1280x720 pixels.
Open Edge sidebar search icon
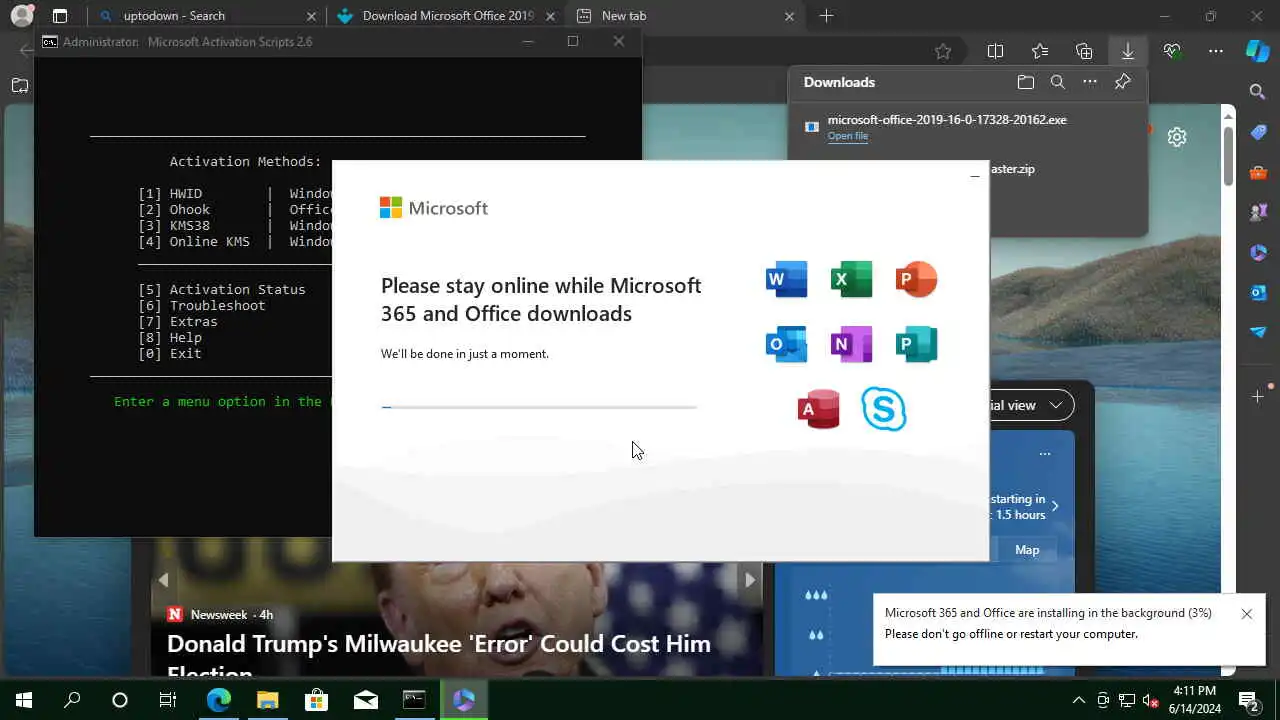tap(1258, 92)
